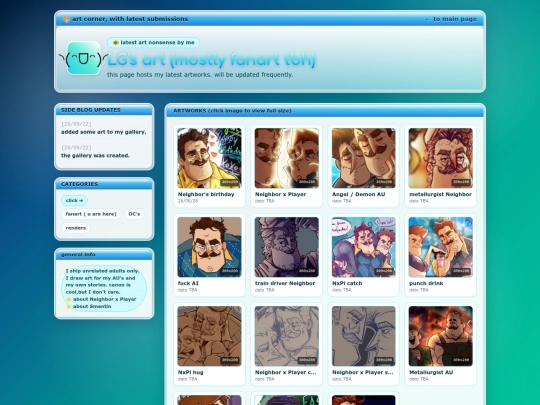The width and height of the screenshot is (540, 405).
Task: Click the 'metallurgist Neighbor' caption text
Action: [x=440, y=194]
